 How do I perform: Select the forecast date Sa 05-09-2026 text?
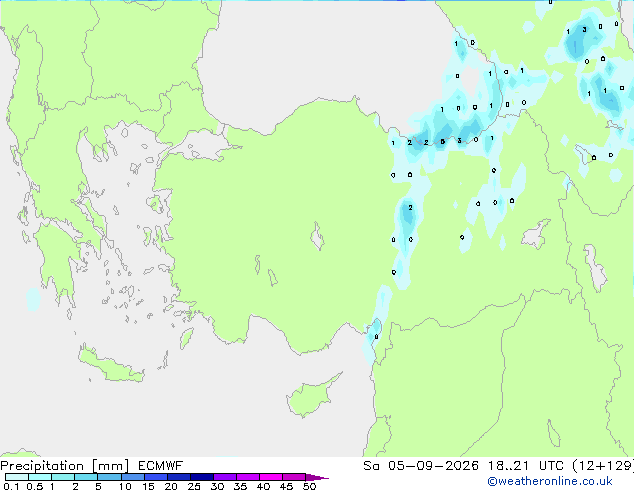point(421,466)
